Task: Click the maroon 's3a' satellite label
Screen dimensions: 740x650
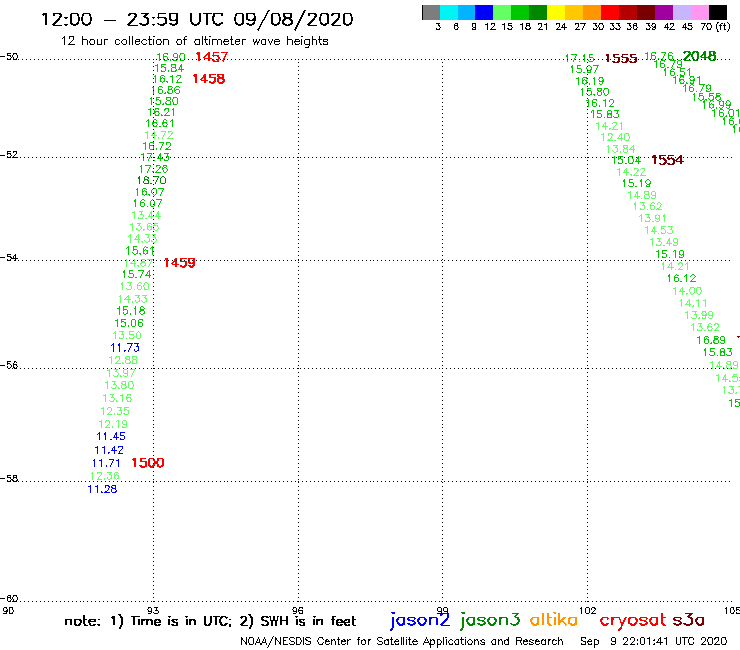Action: pos(688,620)
